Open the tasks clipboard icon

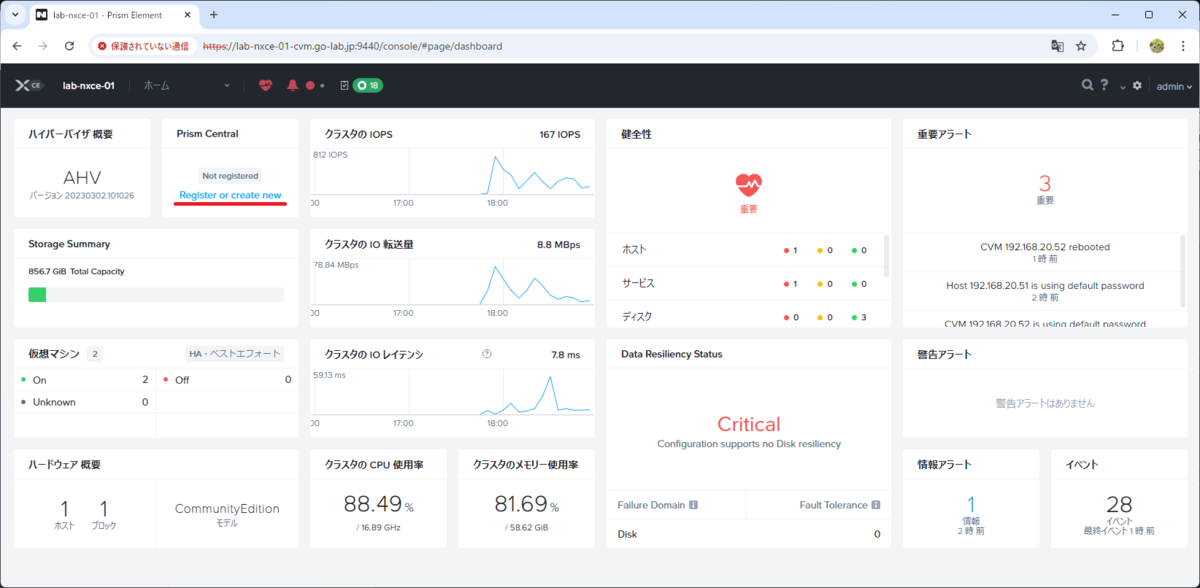pos(345,86)
